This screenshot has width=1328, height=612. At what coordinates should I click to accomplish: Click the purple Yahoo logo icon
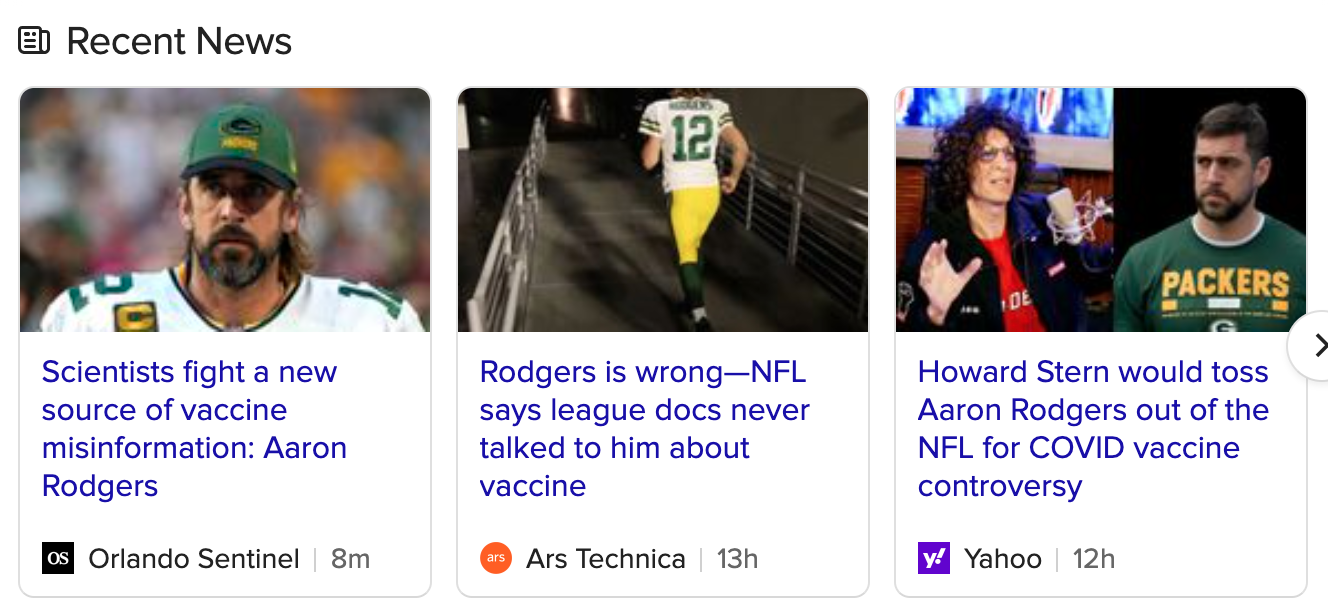(934, 558)
